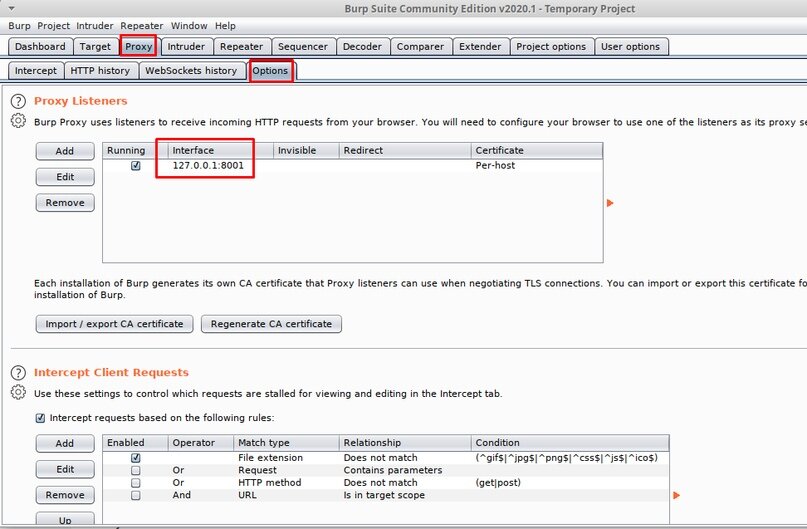The height and width of the screenshot is (529, 807).
Task: Add a new intercept request rule
Action: point(65,443)
